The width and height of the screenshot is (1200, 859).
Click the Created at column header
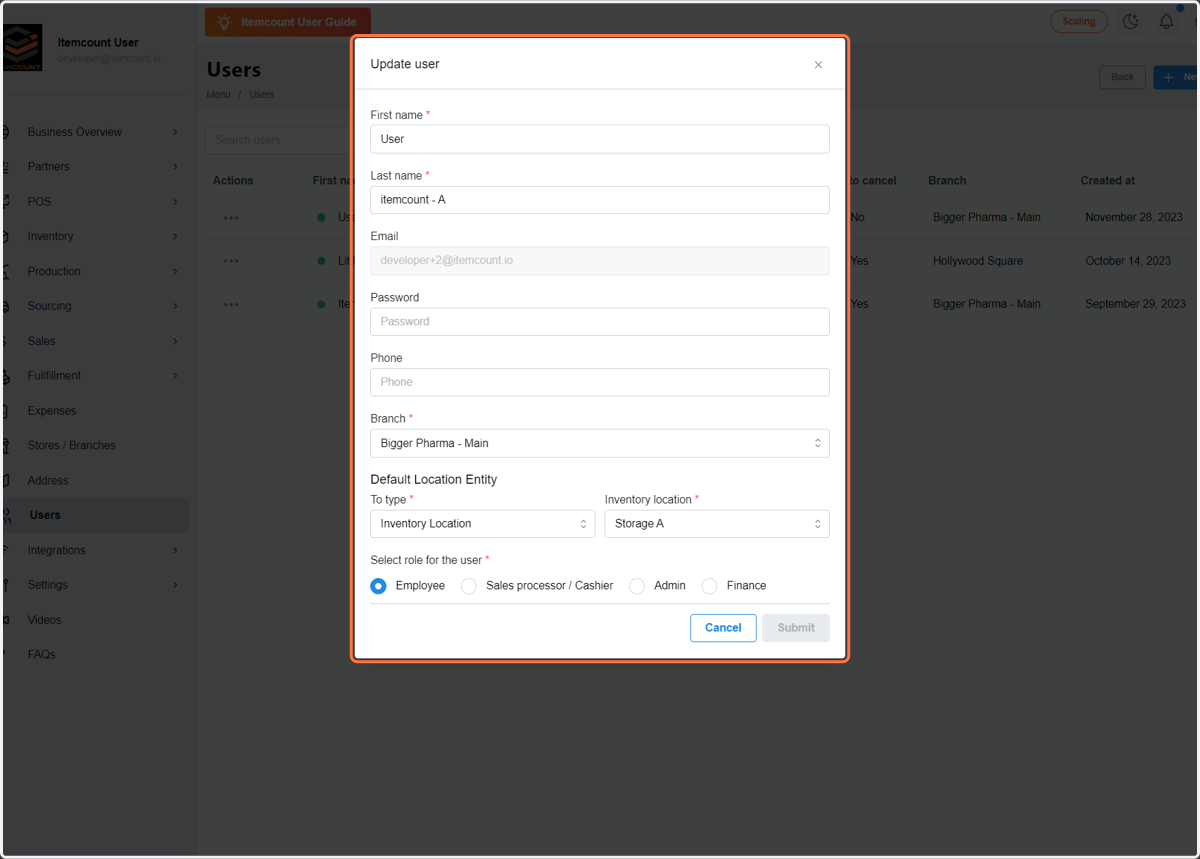(1108, 181)
